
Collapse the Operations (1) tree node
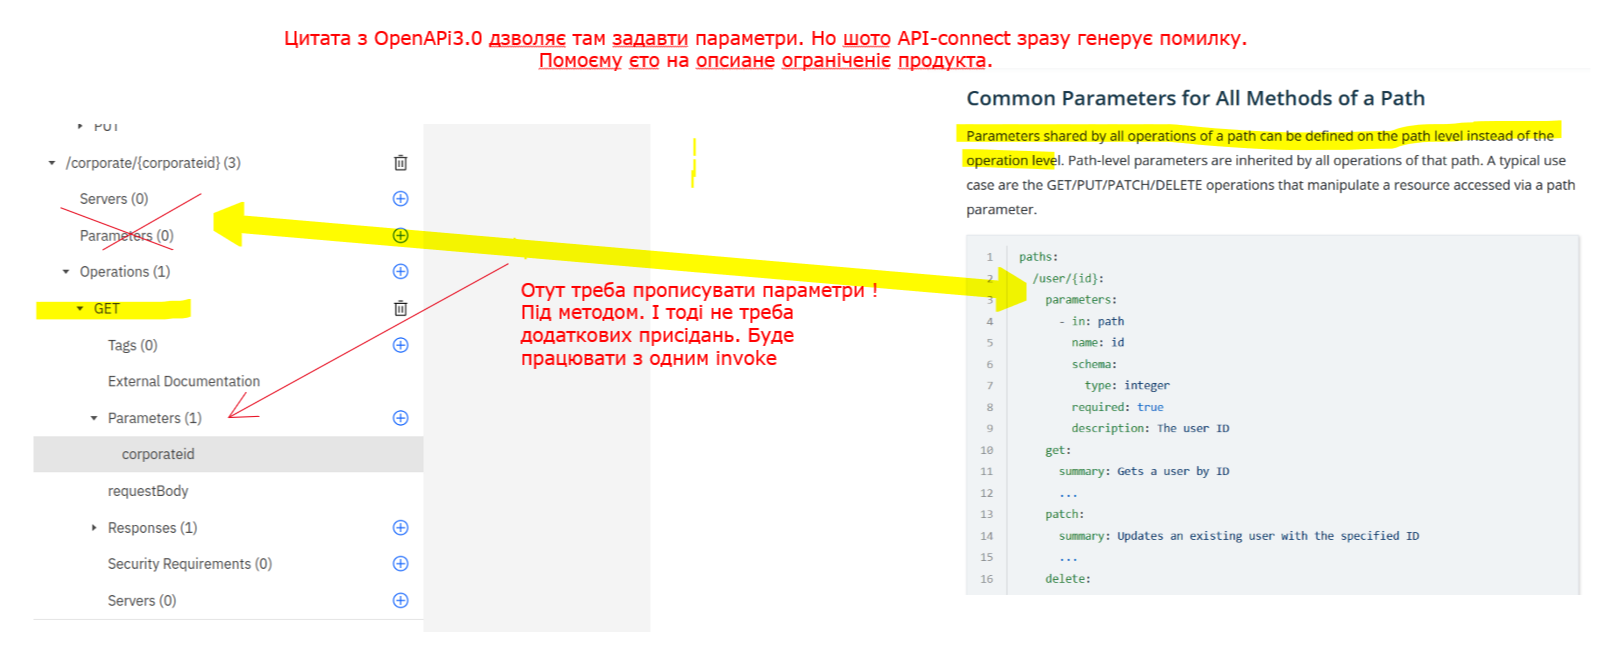[x=66, y=272]
